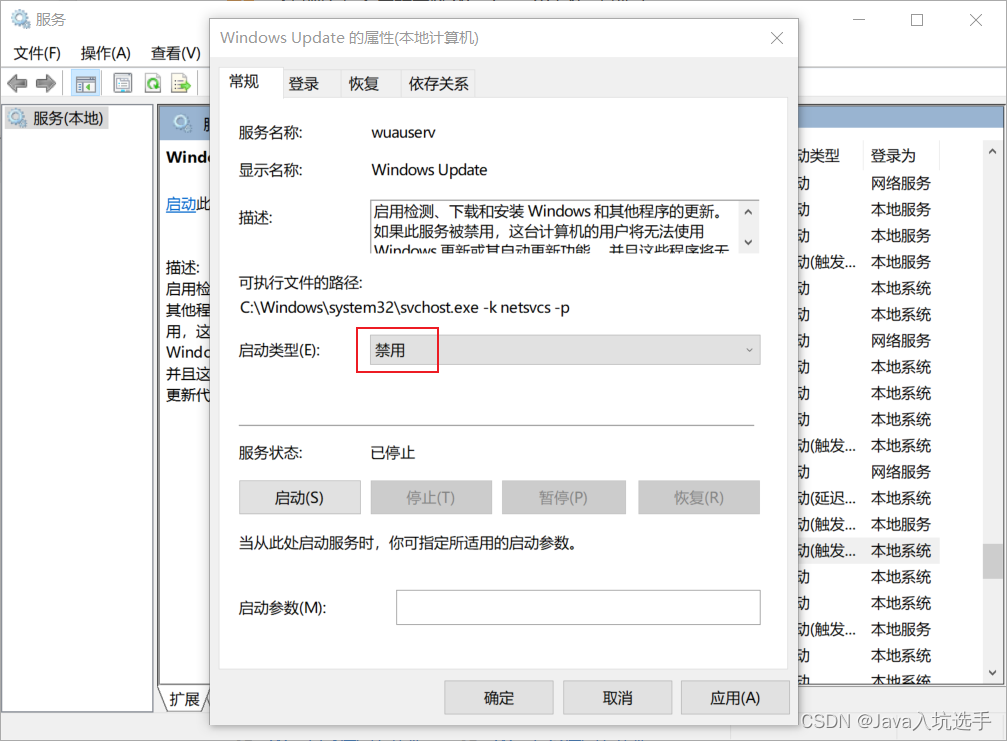Maximize the Services window
The width and height of the screenshot is (1007, 741).
click(917, 20)
